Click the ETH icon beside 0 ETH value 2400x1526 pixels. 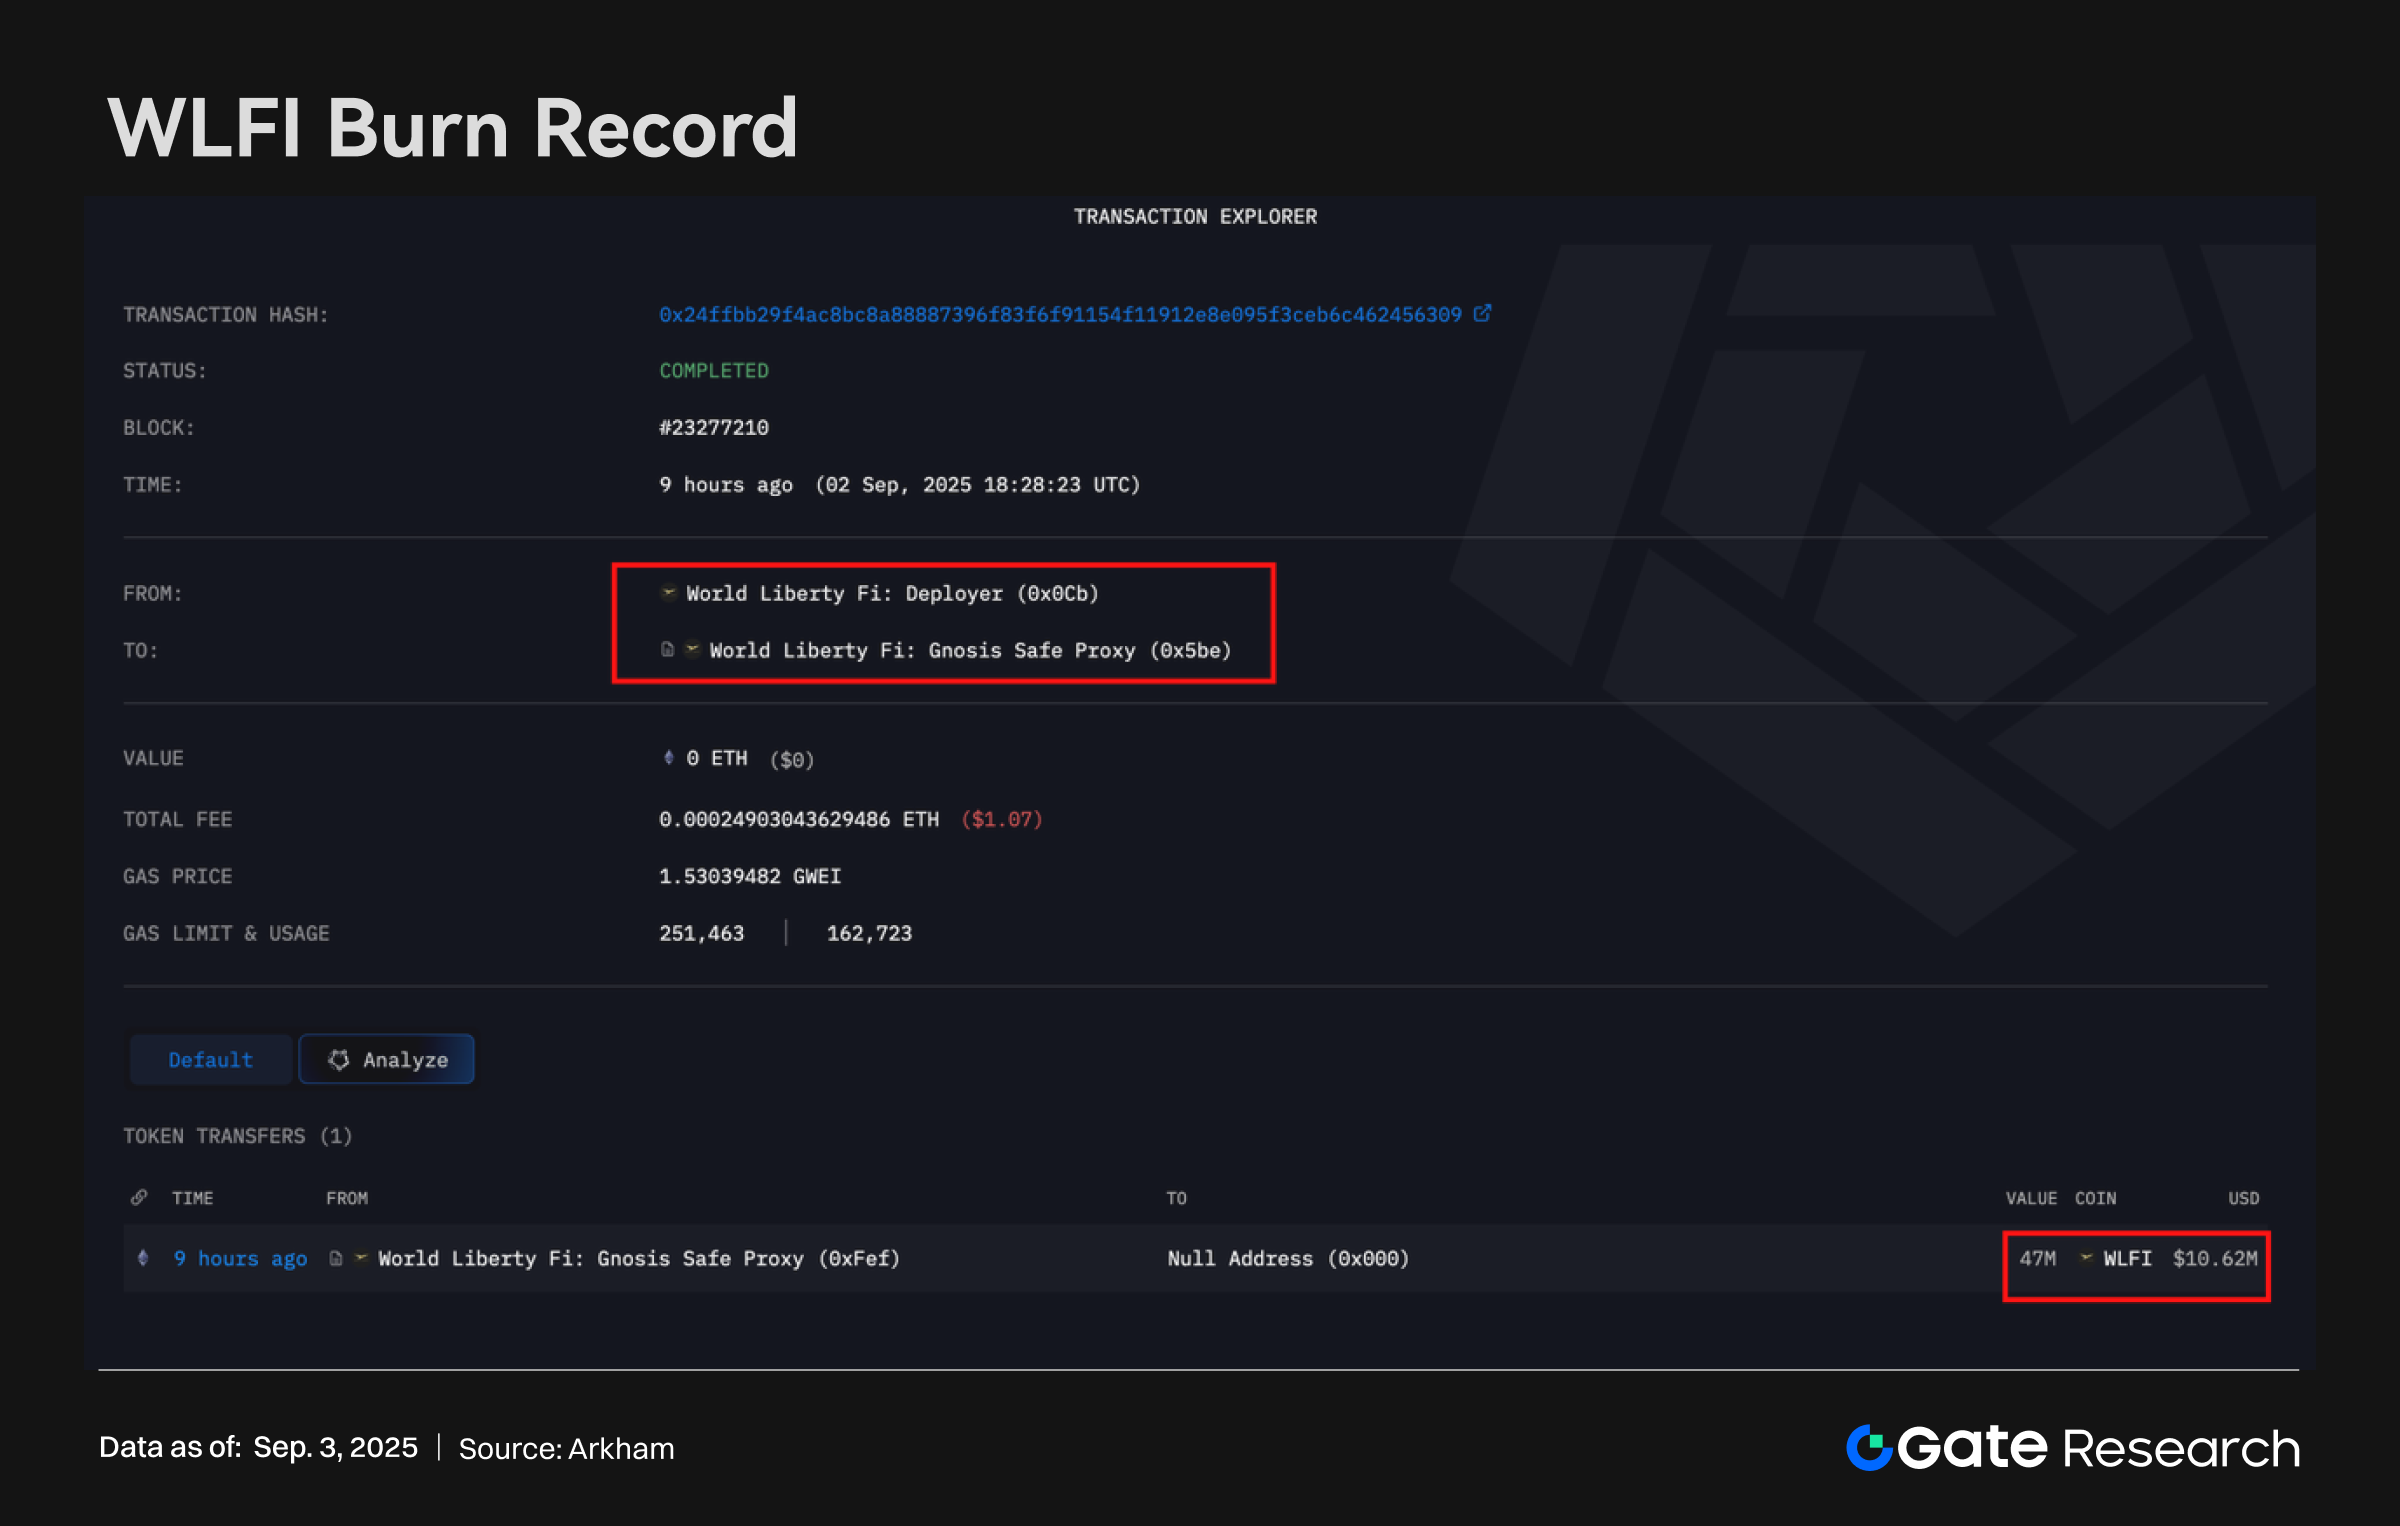[x=669, y=757]
